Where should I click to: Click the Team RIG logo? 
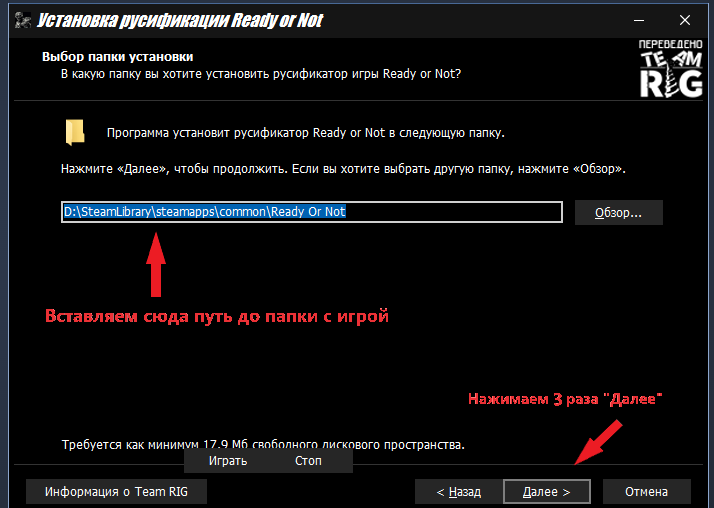tap(671, 69)
